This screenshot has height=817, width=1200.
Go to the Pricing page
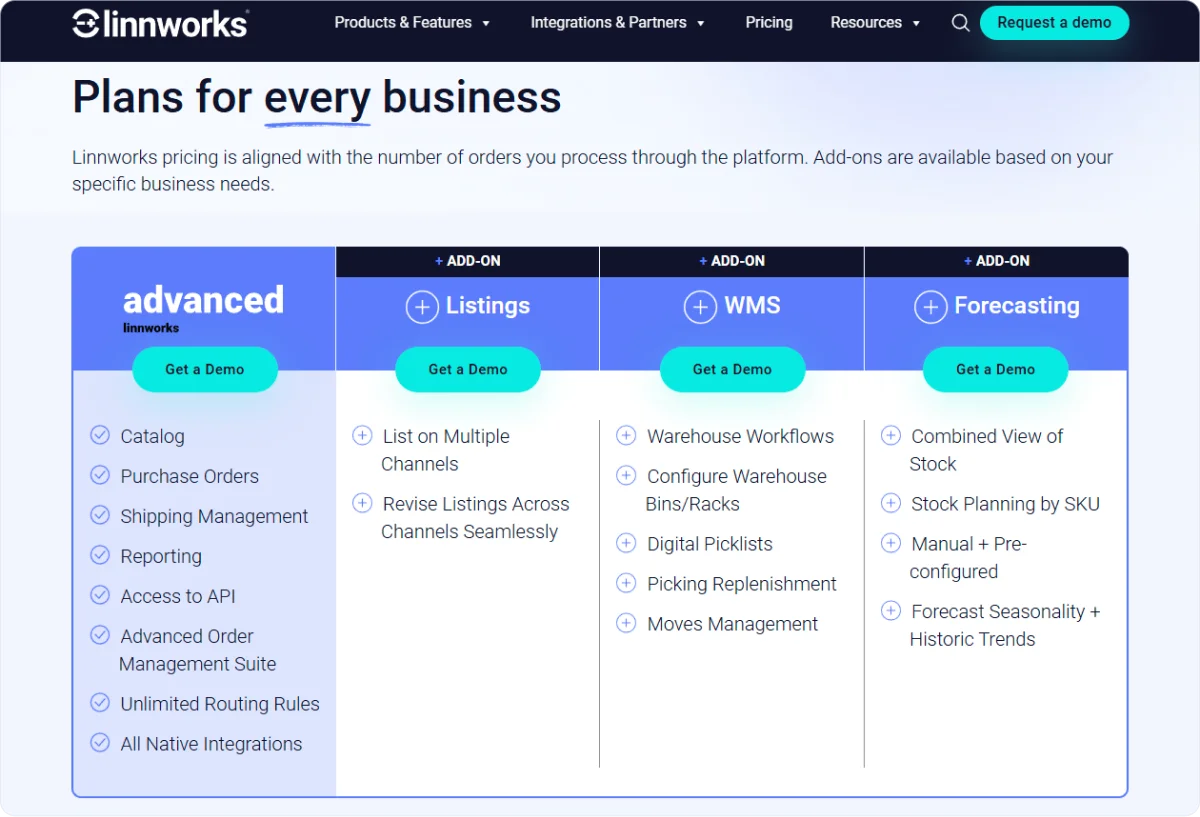[769, 22]
